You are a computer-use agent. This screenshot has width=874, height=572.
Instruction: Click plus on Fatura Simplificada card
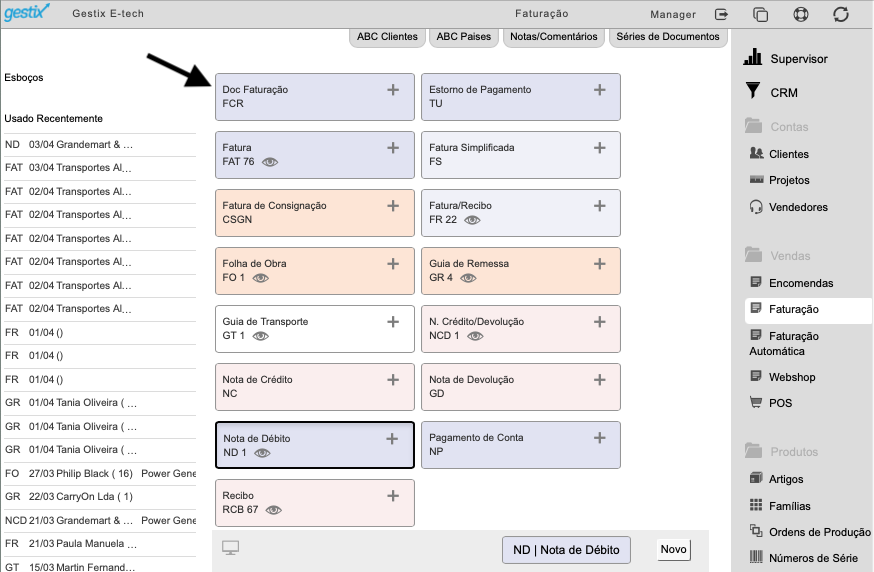(600, 148)
